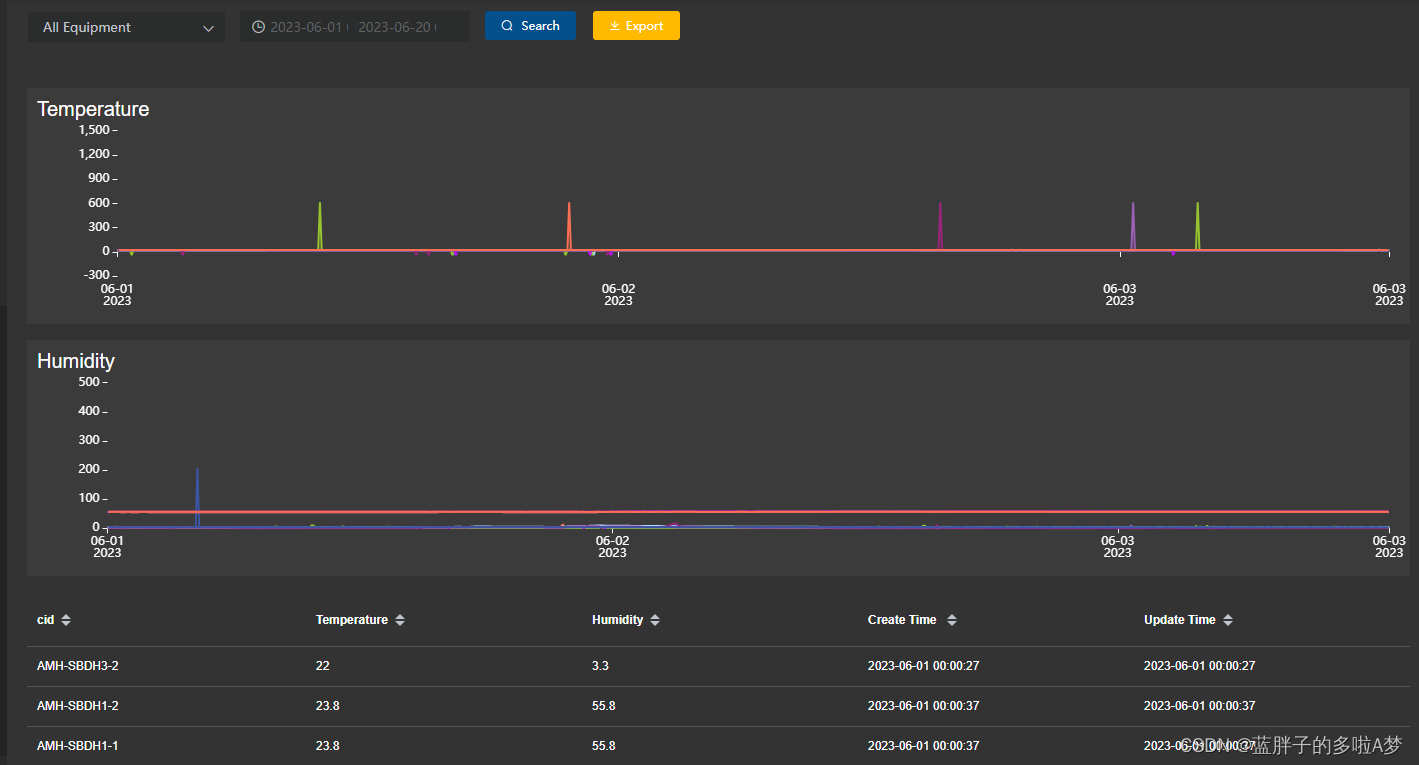Click update time 2023-06-01 00:00:27

(1200, 666)
